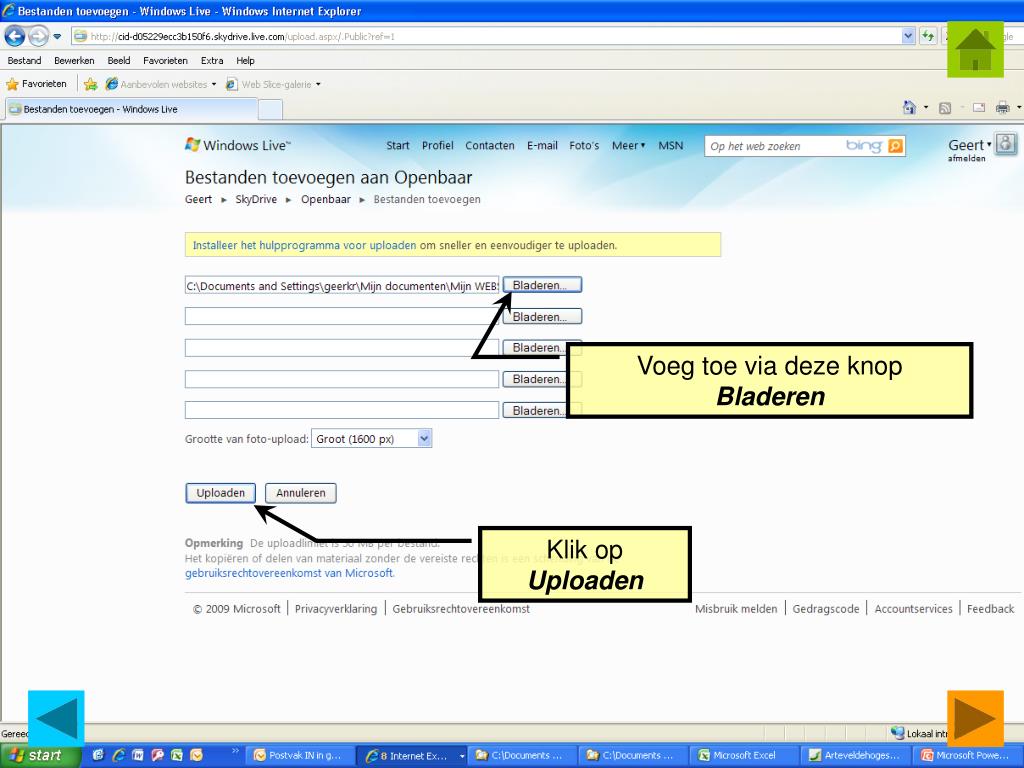1024x768 pixels.
Task: Open Profiel in Windows Live navigation
Action: pyautogui.click(x=438, y=146)
